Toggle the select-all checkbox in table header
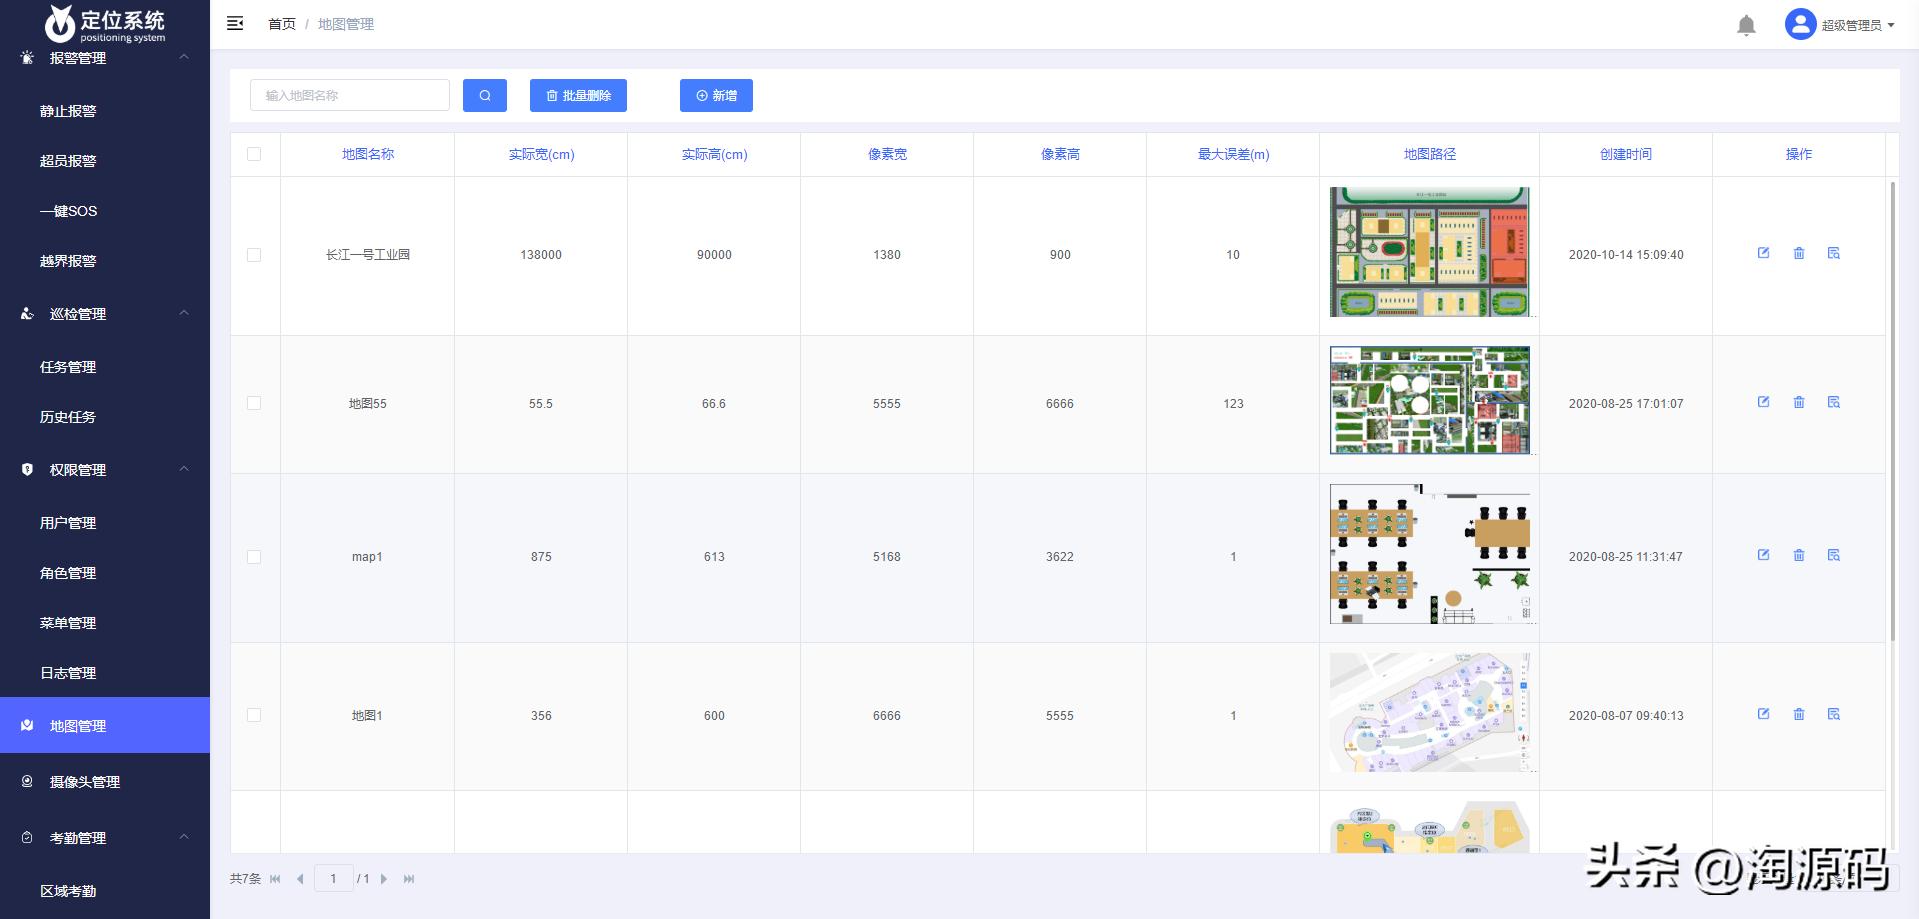The height and width of the screenshot is (919, 1919). [255, 154]
